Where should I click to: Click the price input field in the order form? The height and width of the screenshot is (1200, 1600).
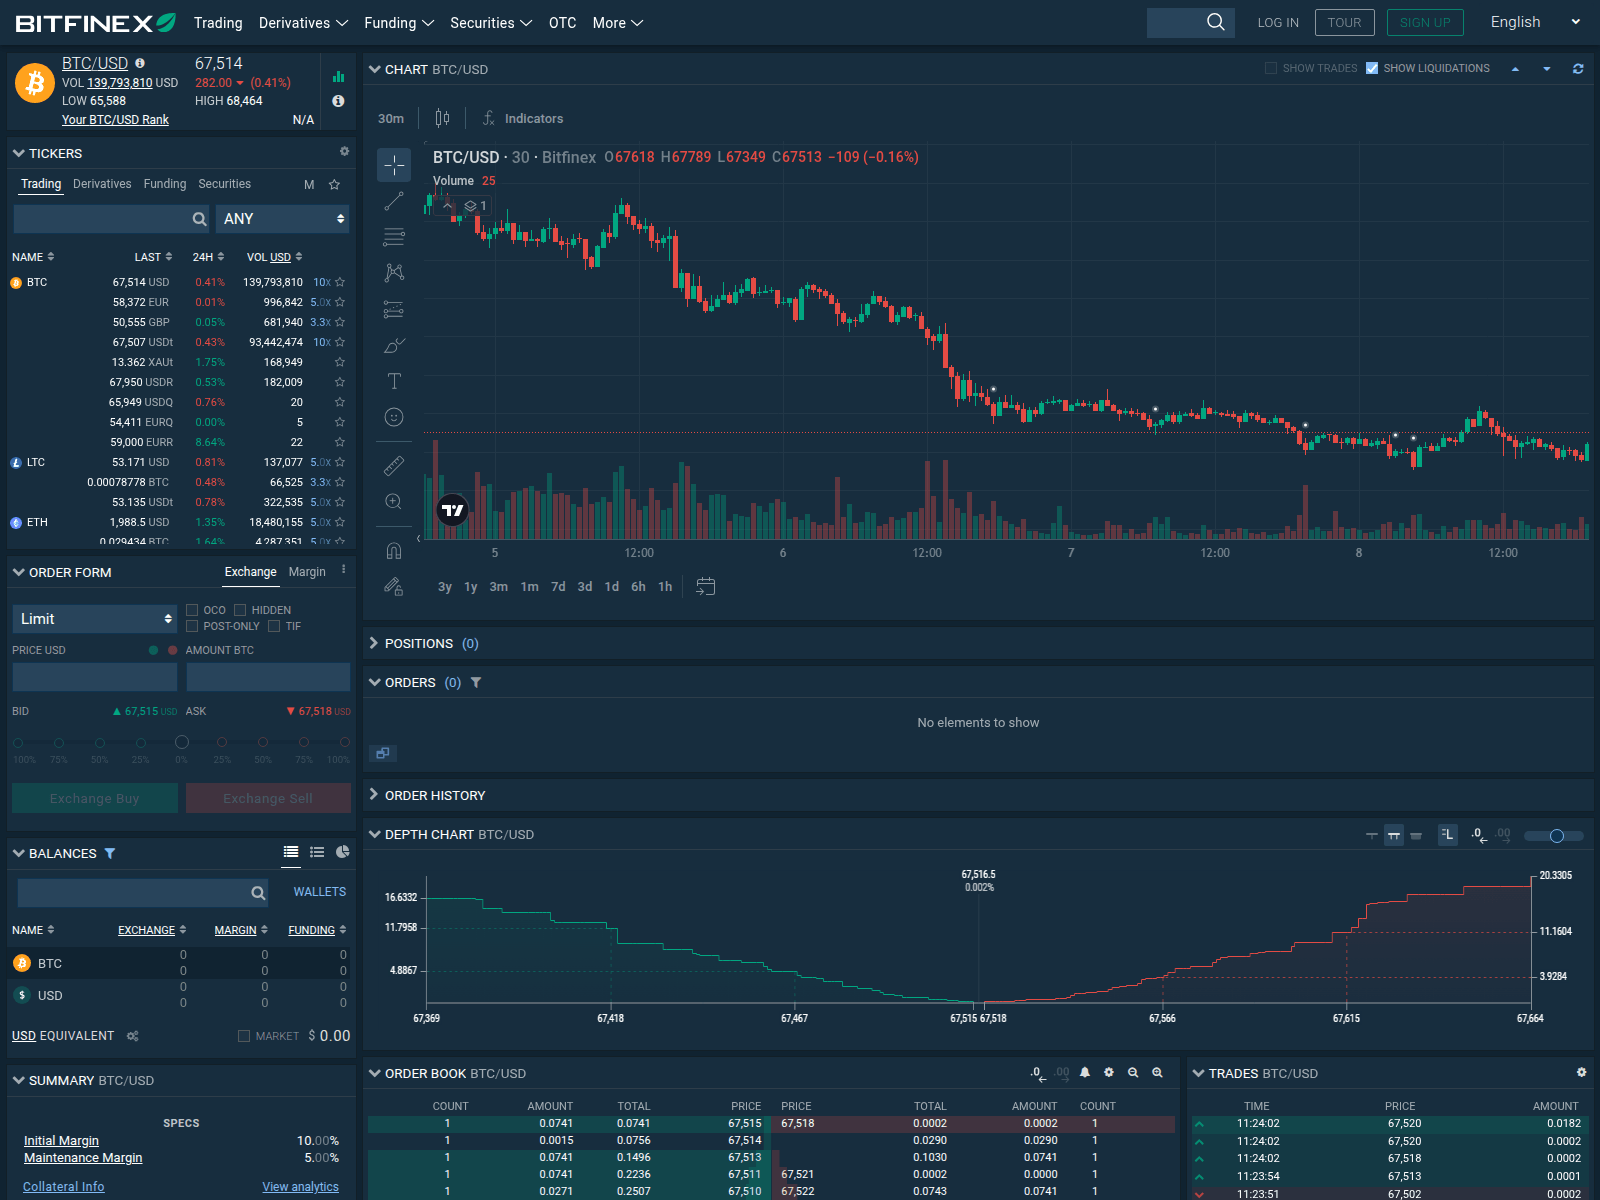pyautogui.click(x=94, y=677)
